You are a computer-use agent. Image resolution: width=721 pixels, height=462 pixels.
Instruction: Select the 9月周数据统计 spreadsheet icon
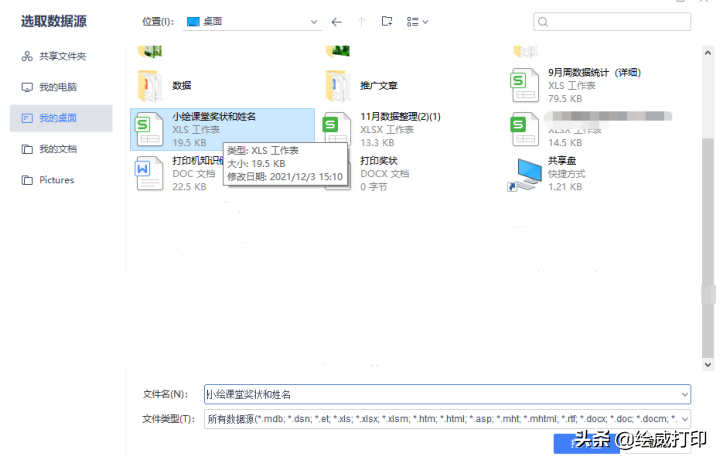[525, 85]
